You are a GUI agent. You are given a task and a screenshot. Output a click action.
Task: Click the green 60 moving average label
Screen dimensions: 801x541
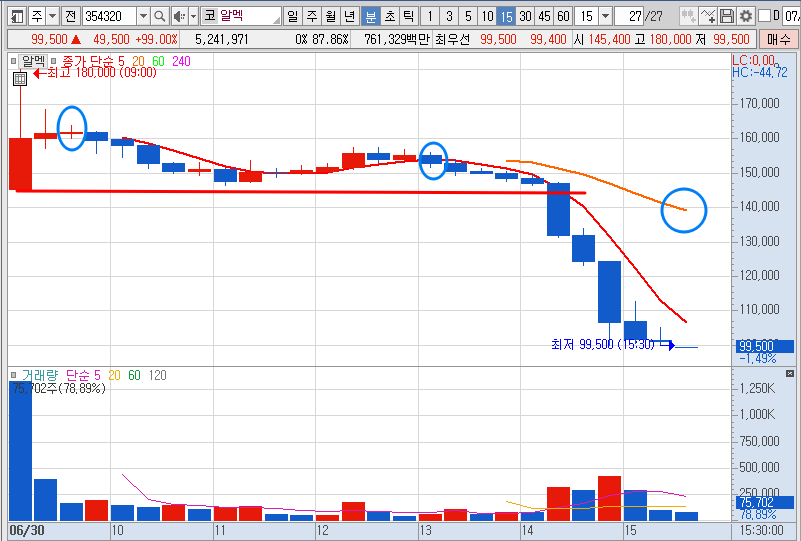click(x=158, y=61)
